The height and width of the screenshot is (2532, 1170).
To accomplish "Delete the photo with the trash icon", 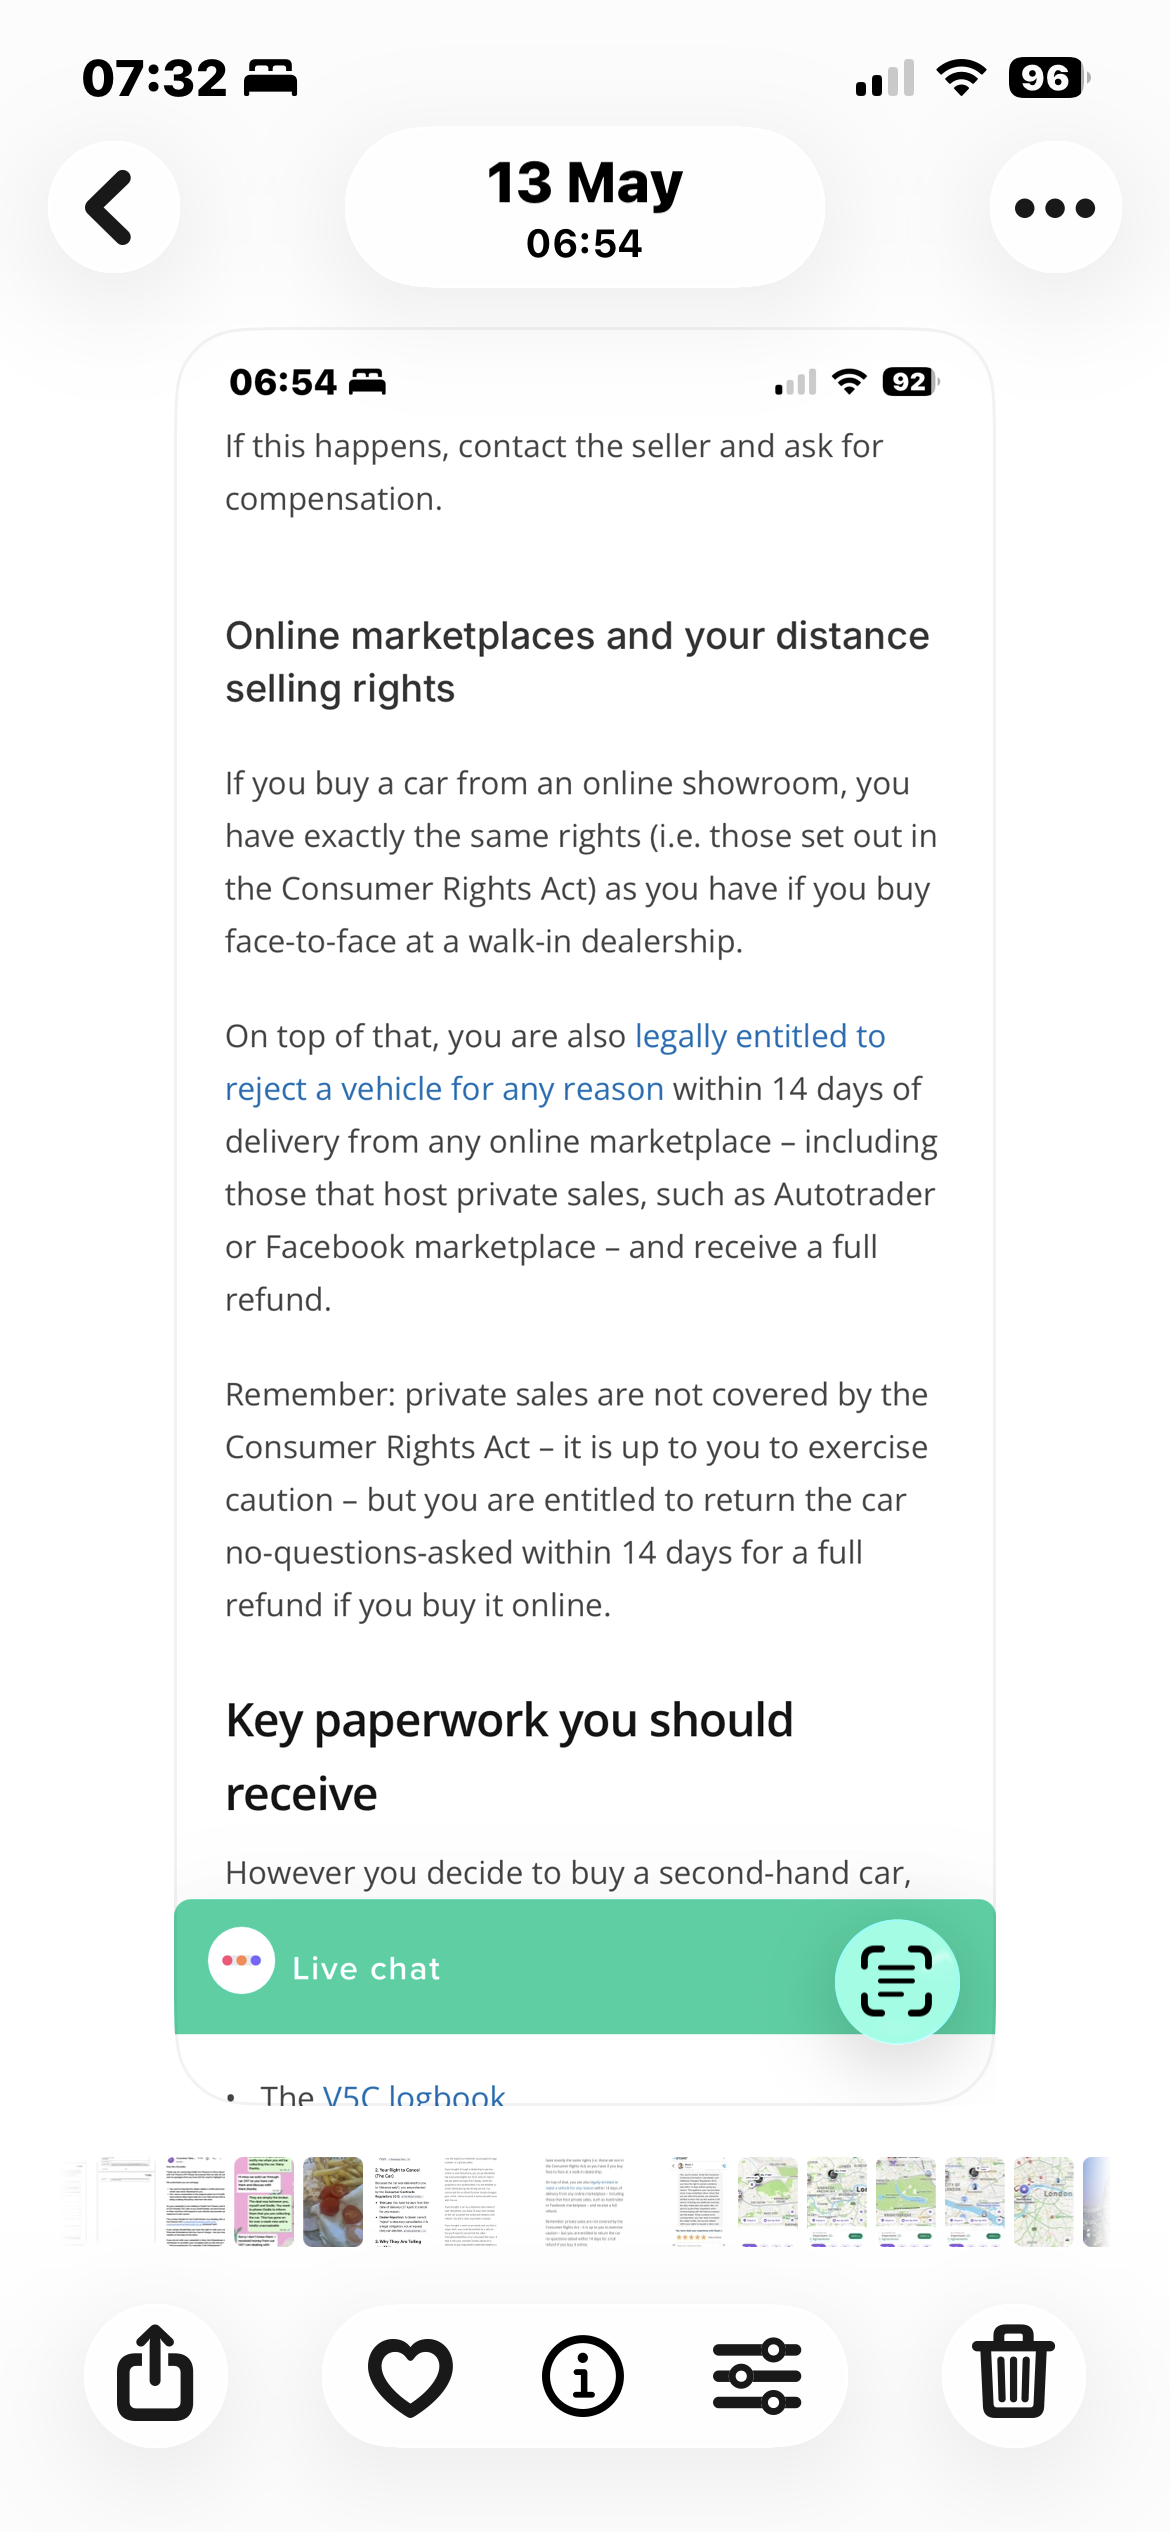I will [x=1014, y=2375].
